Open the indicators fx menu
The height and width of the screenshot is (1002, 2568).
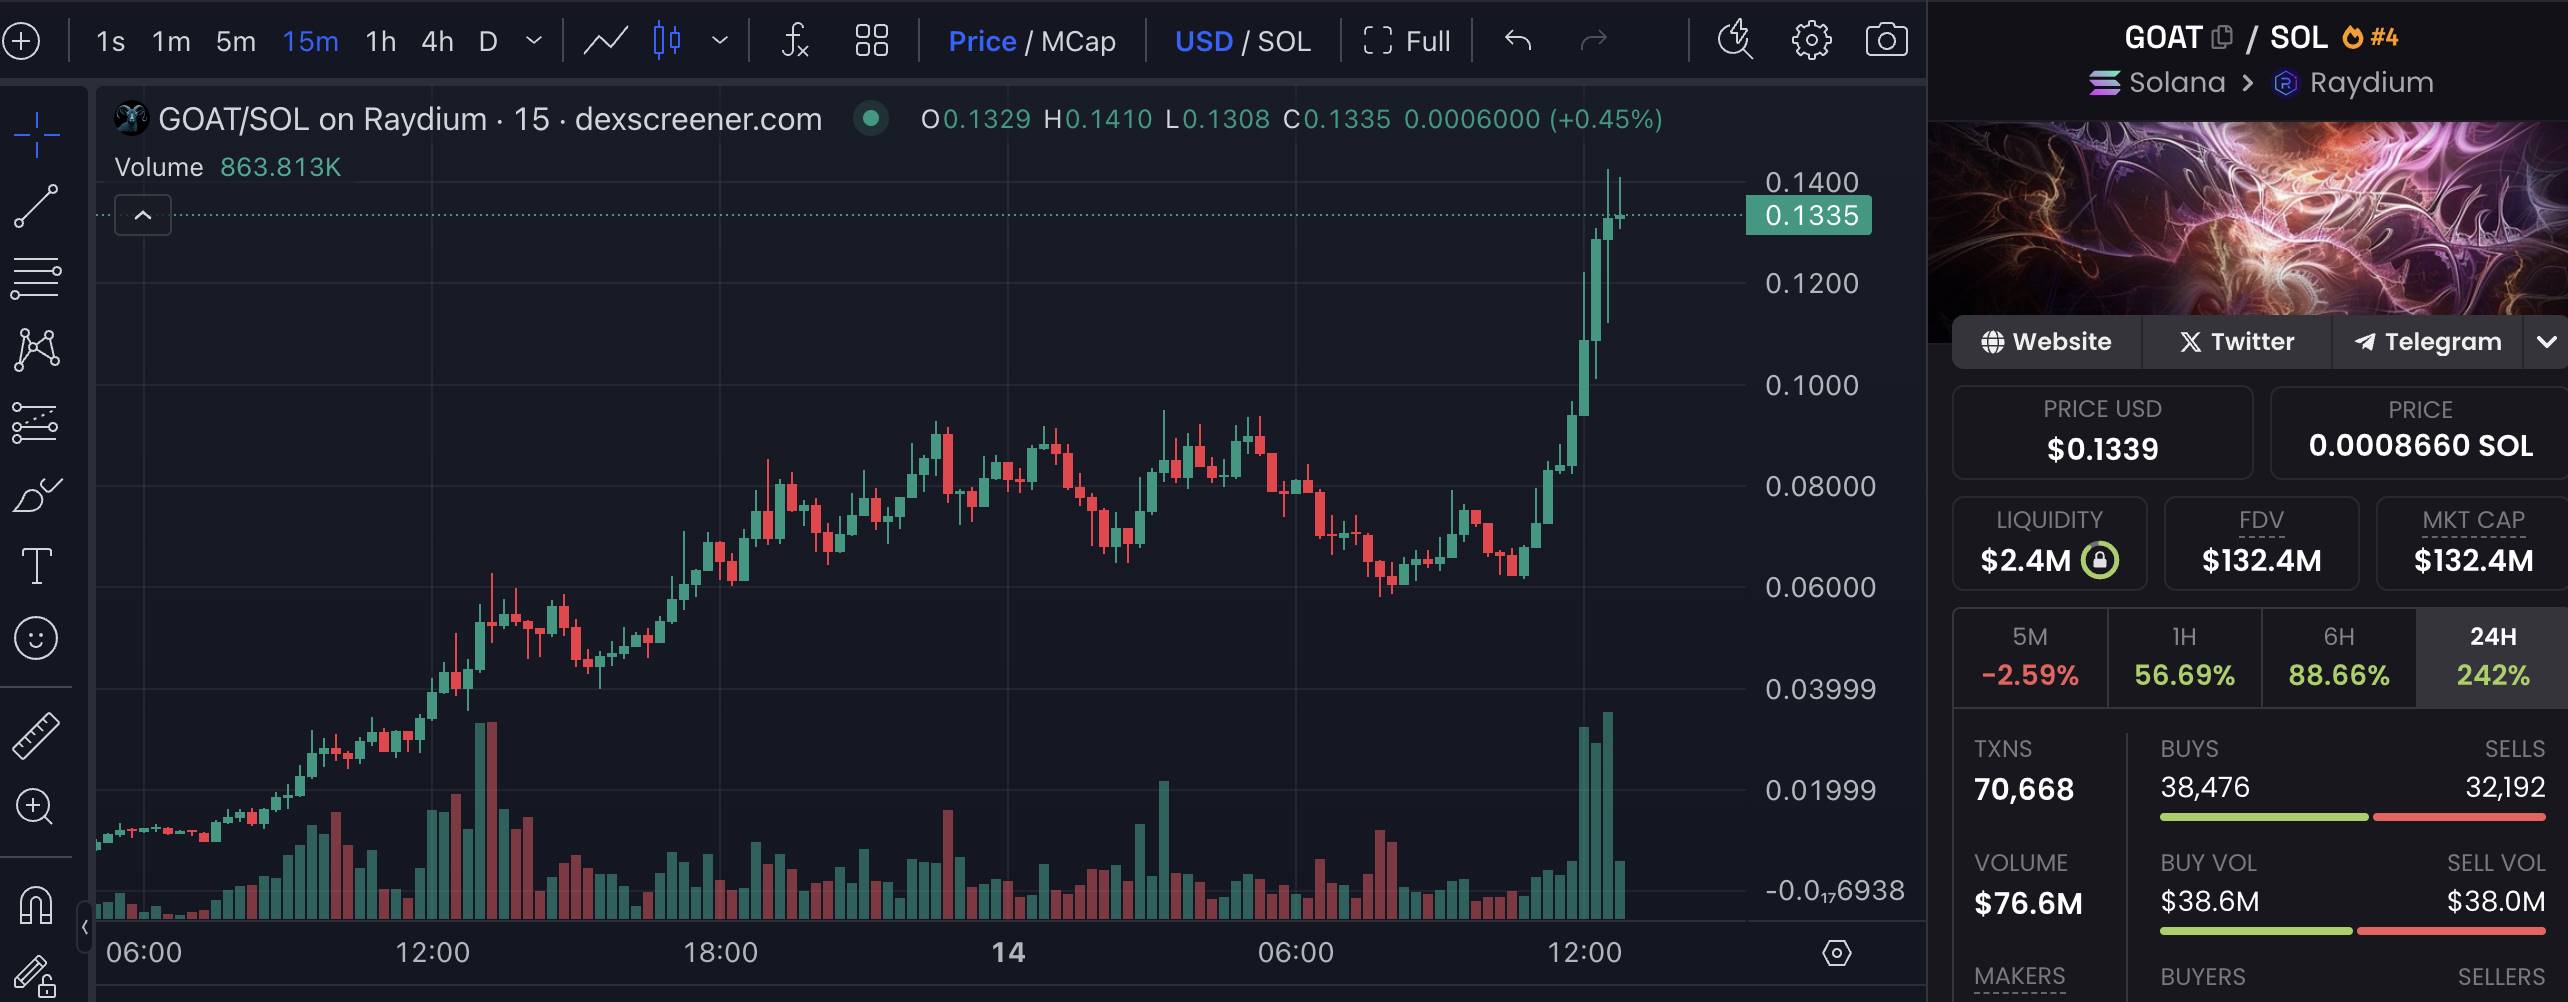pos(794,41)
